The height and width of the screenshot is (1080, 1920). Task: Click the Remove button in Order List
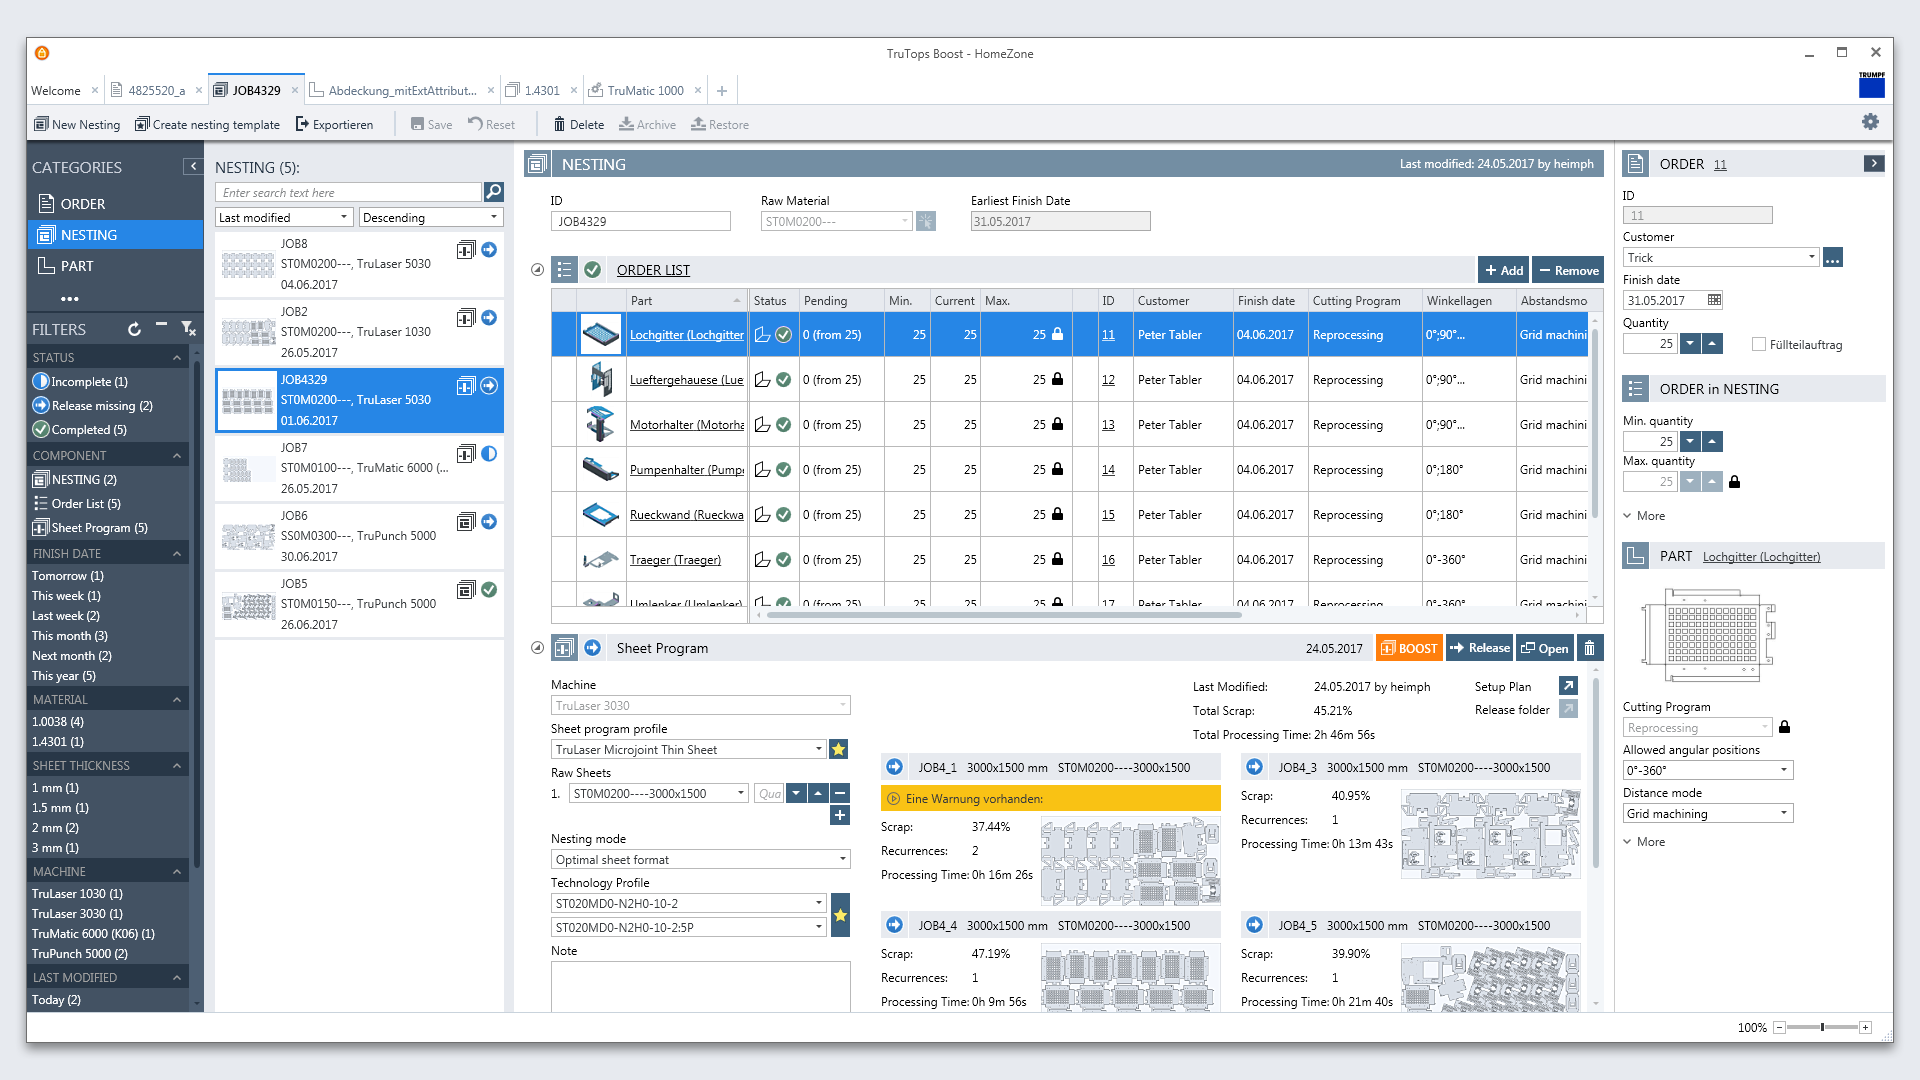point(1568,270)
